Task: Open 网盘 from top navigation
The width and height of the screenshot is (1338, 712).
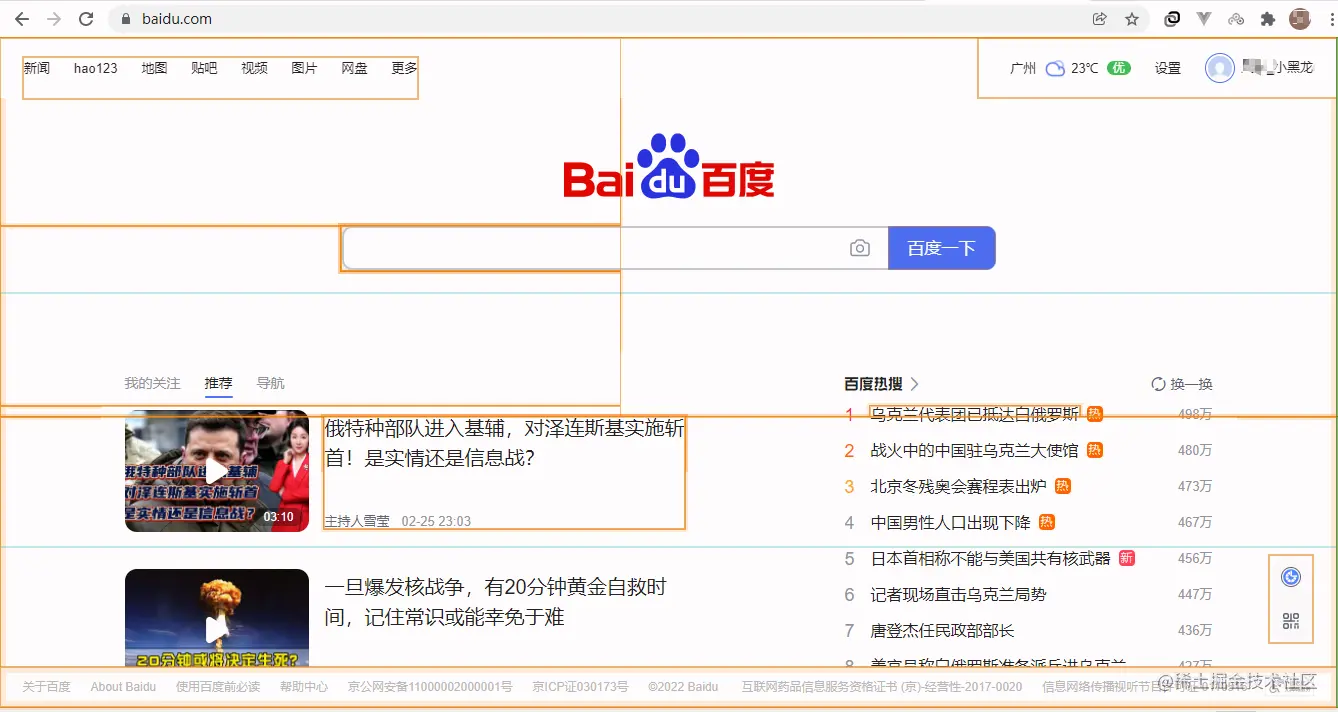Action: 354,68
